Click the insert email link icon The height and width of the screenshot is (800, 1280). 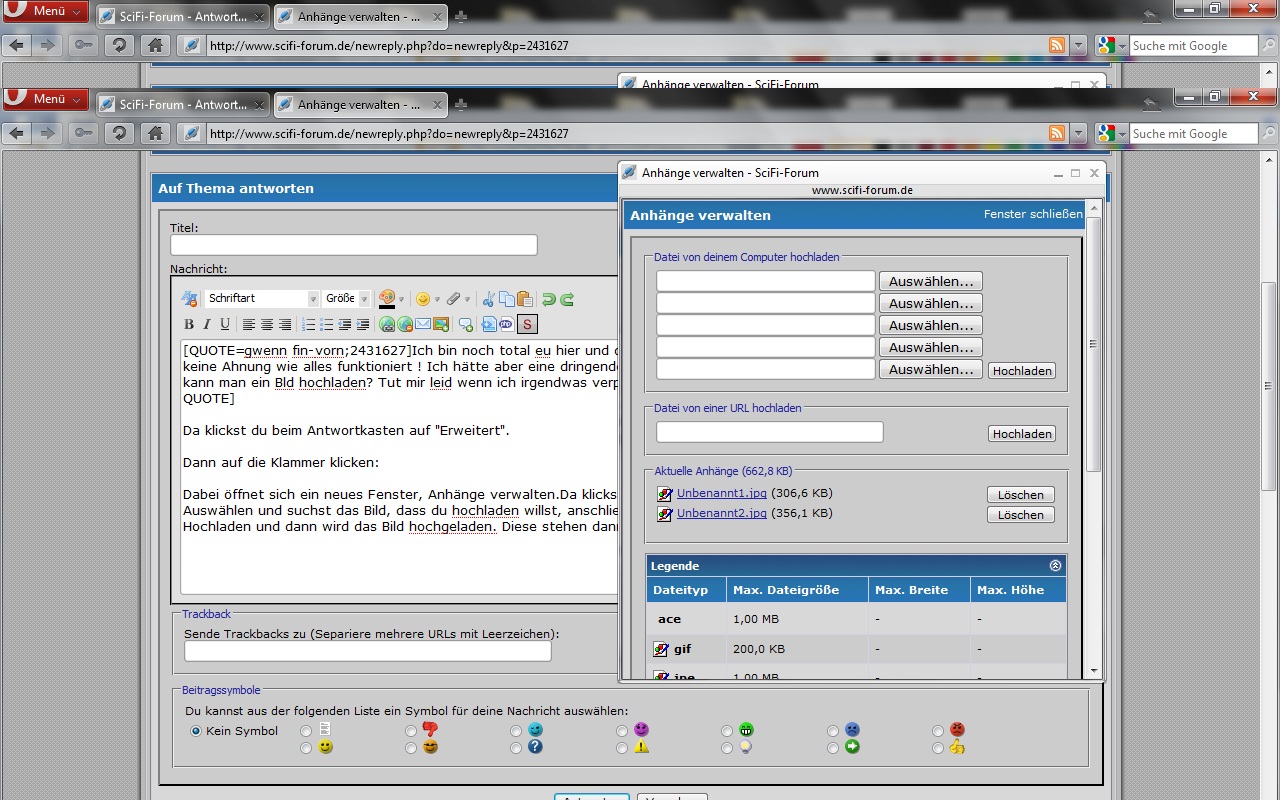click(x=423, y=324)
